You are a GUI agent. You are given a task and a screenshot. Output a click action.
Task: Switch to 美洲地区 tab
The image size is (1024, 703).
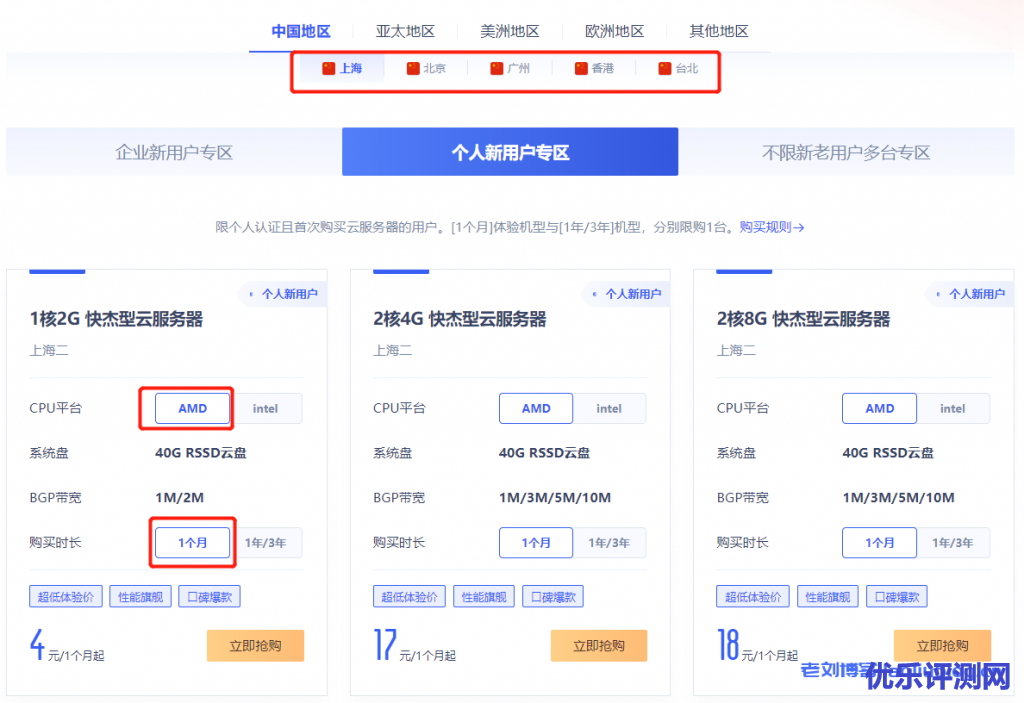click(x=510, y=31)
